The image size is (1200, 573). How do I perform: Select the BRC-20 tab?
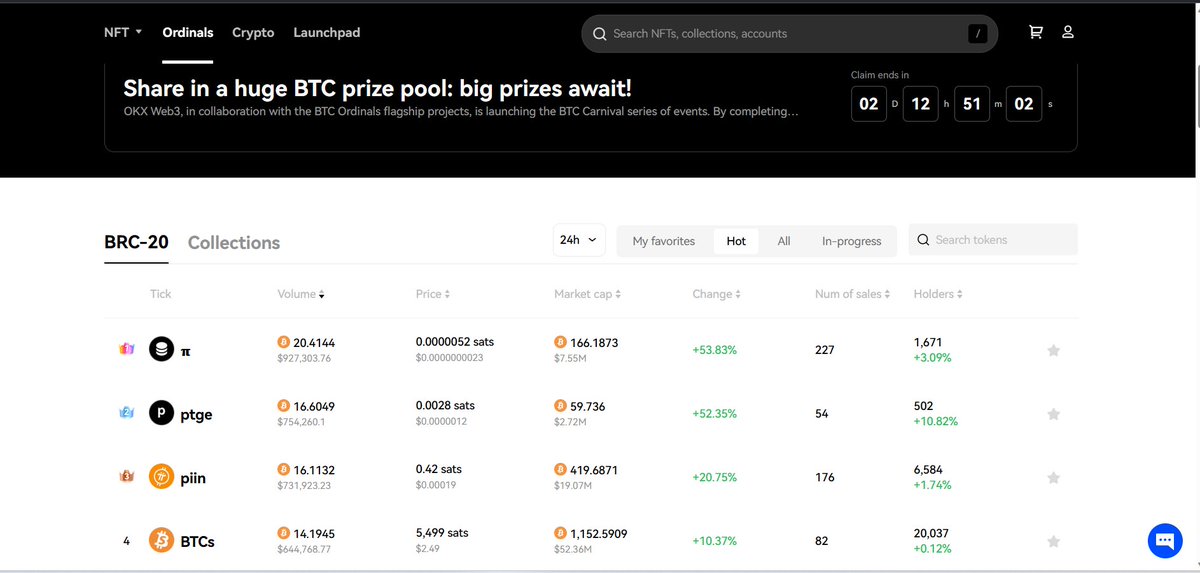(136, 242)
